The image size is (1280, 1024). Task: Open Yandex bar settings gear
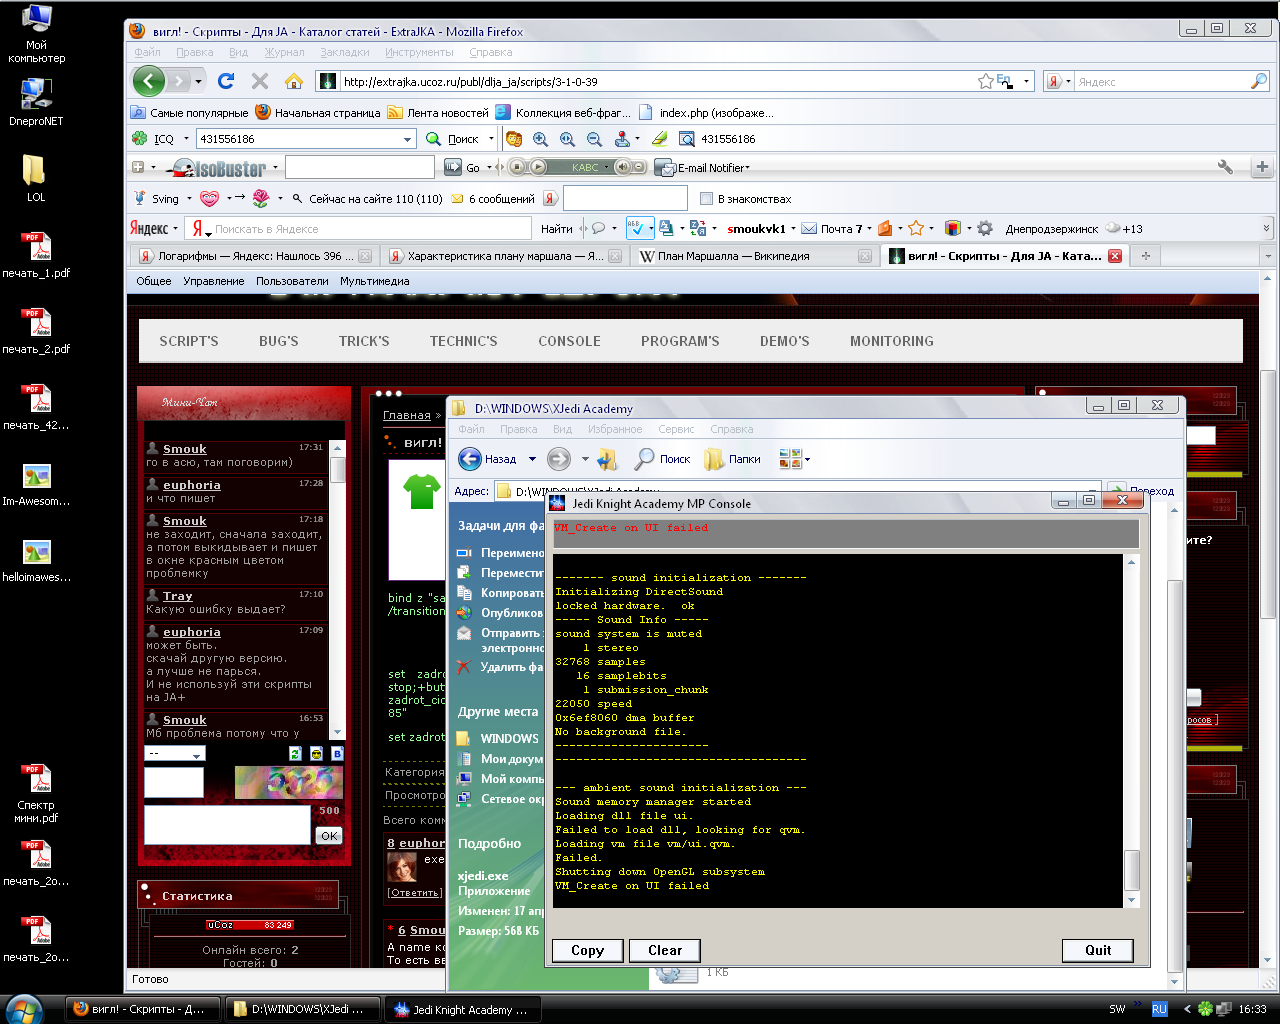point(985,228)
